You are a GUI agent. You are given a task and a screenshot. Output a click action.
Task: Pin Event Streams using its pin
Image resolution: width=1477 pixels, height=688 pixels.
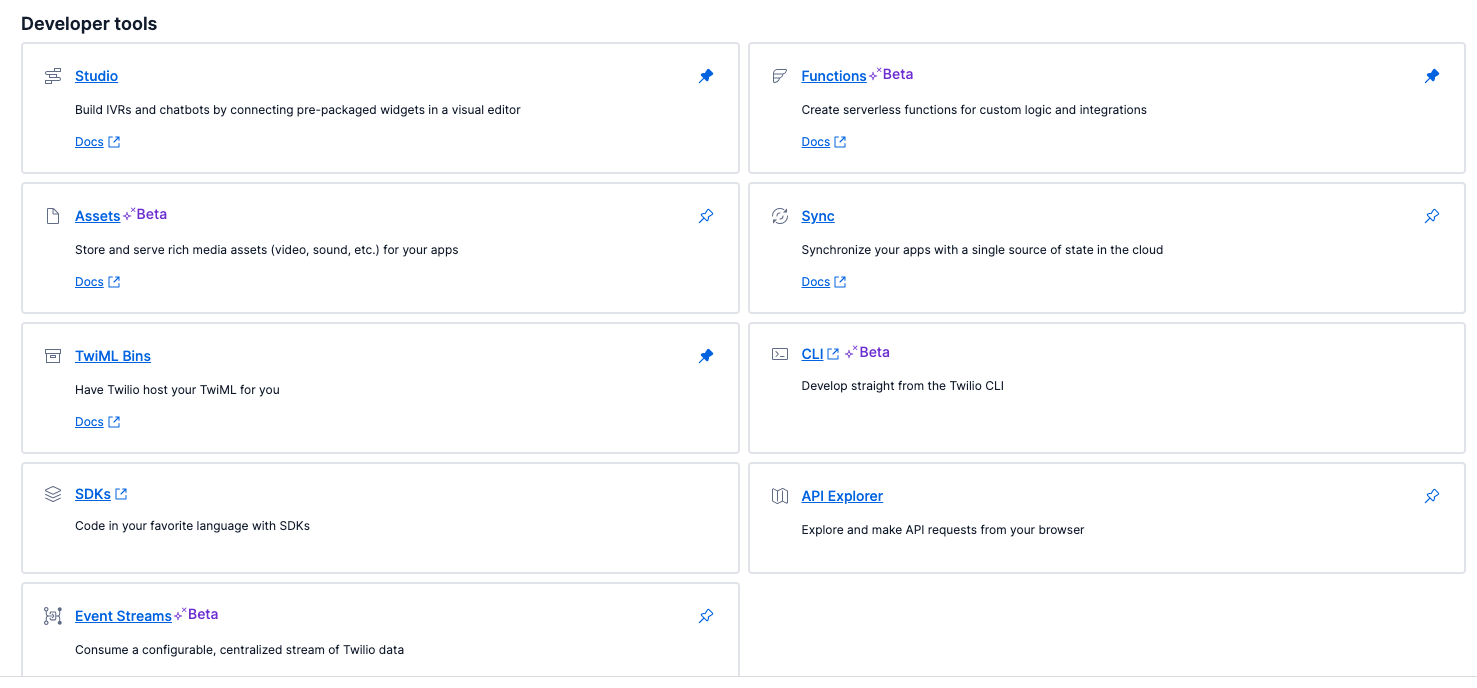(706, 616)
